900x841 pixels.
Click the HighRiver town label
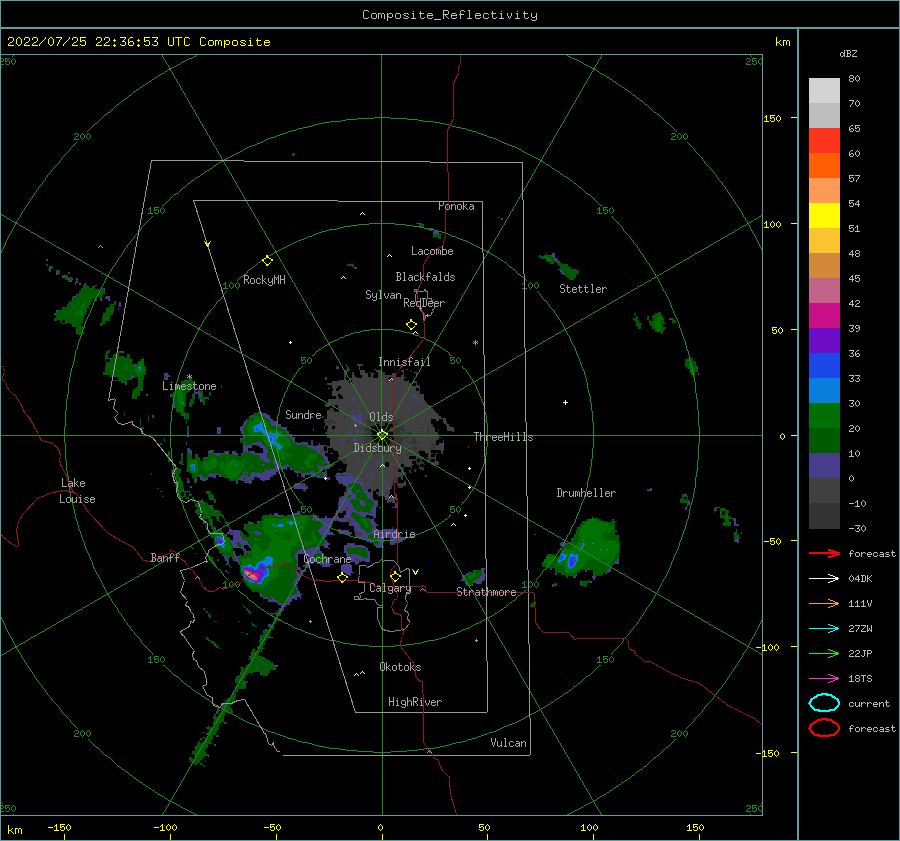coord(415,703)
